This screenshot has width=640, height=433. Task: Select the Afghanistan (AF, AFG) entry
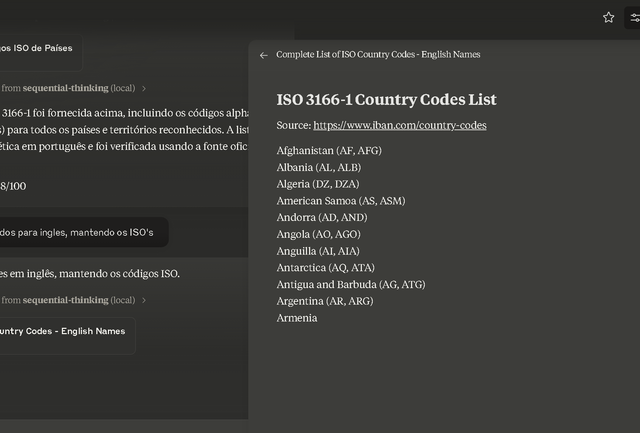coord(329,151)
